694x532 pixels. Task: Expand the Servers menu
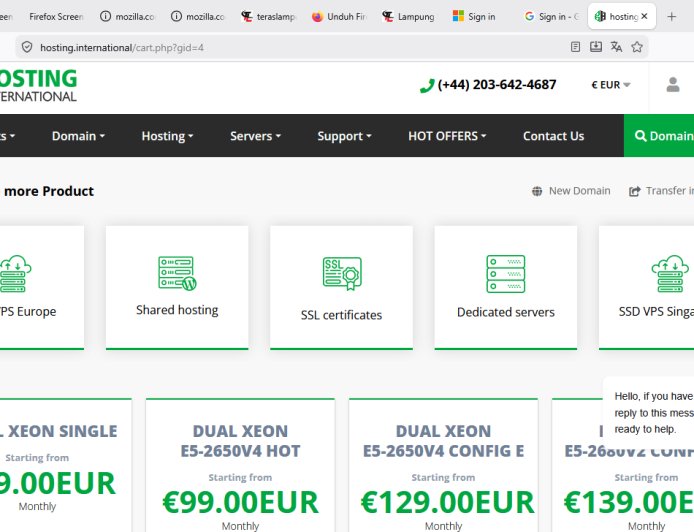click(x=255, y=136)
